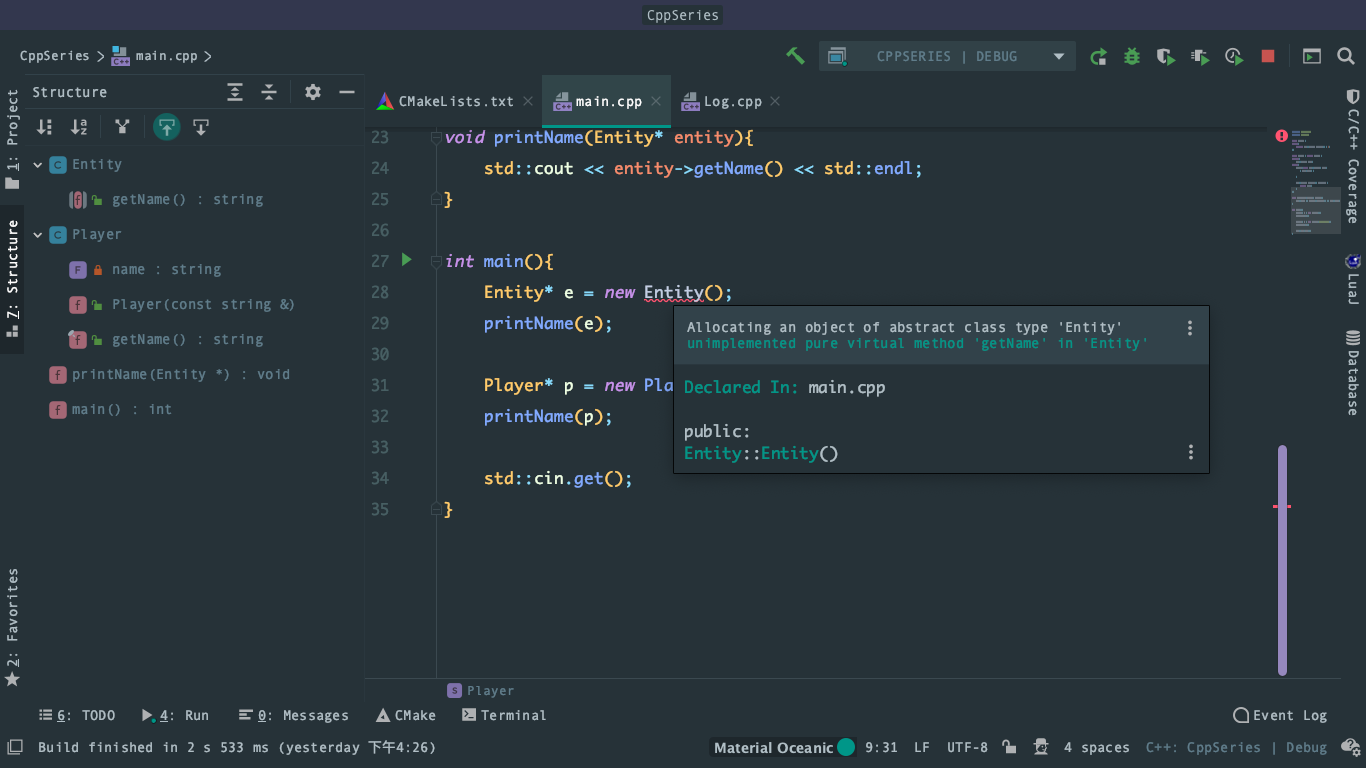
Task: Open documentation popup more options menu
Action: 1190,453
